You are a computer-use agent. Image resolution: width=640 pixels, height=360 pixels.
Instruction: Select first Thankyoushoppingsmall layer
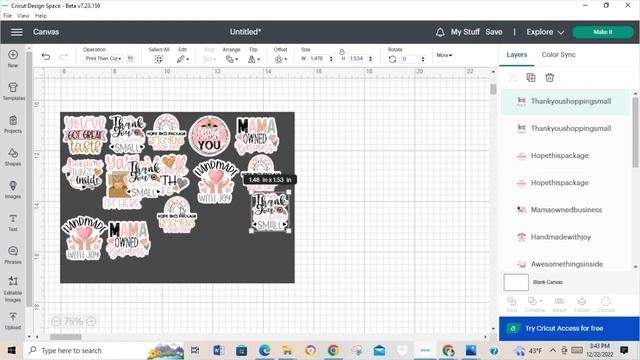565,101
